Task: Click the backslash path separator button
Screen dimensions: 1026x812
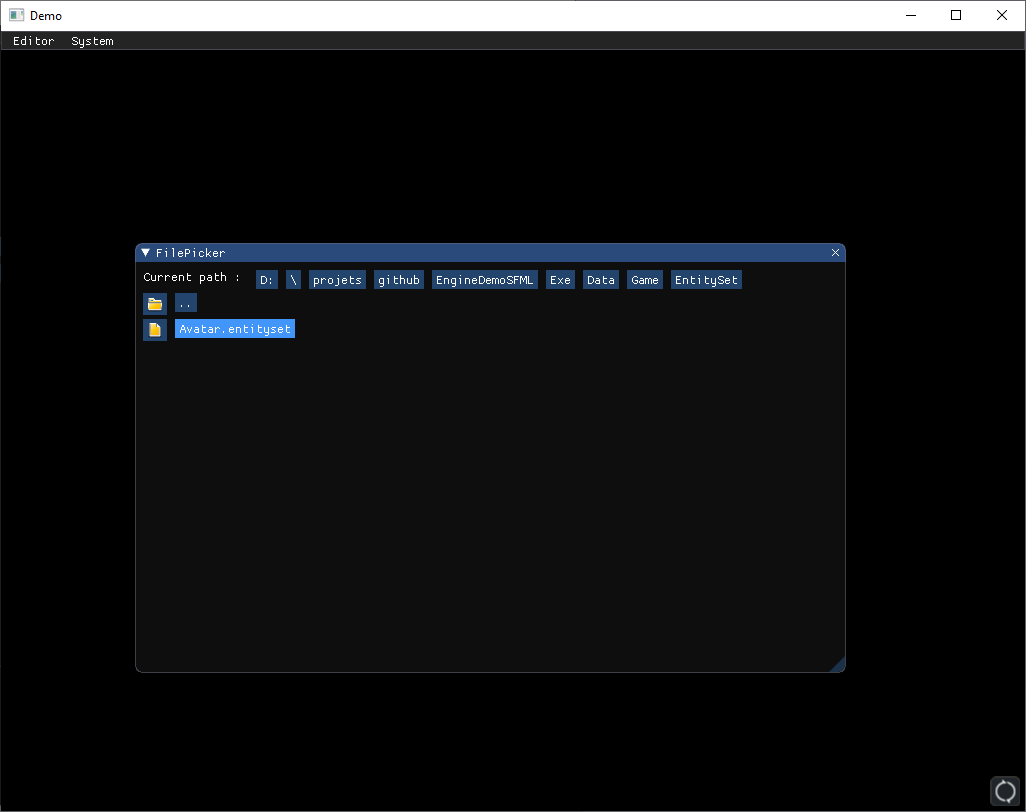Action: point(294,280)
